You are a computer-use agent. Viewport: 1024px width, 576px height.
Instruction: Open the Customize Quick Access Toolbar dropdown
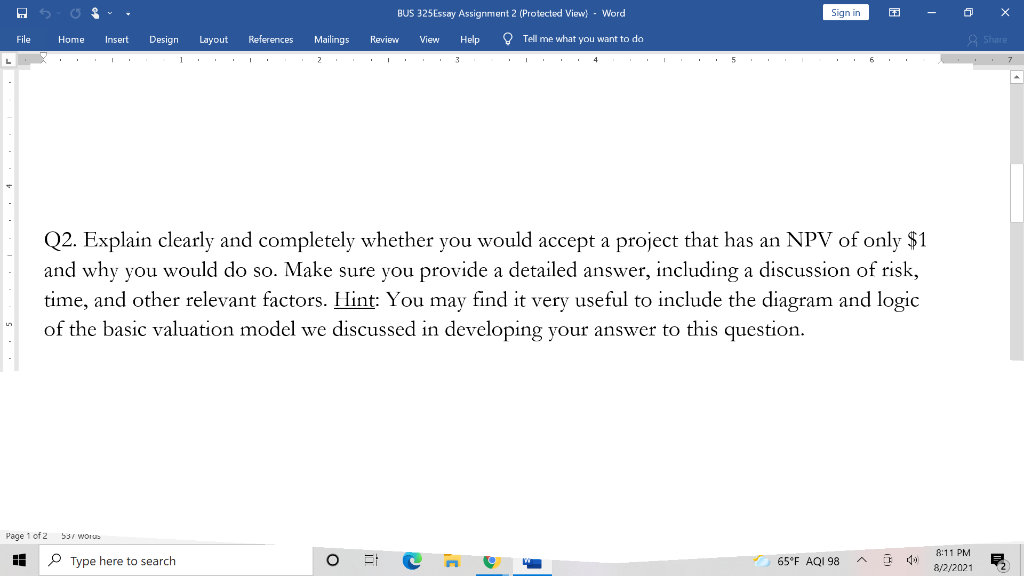click(127, 13)
